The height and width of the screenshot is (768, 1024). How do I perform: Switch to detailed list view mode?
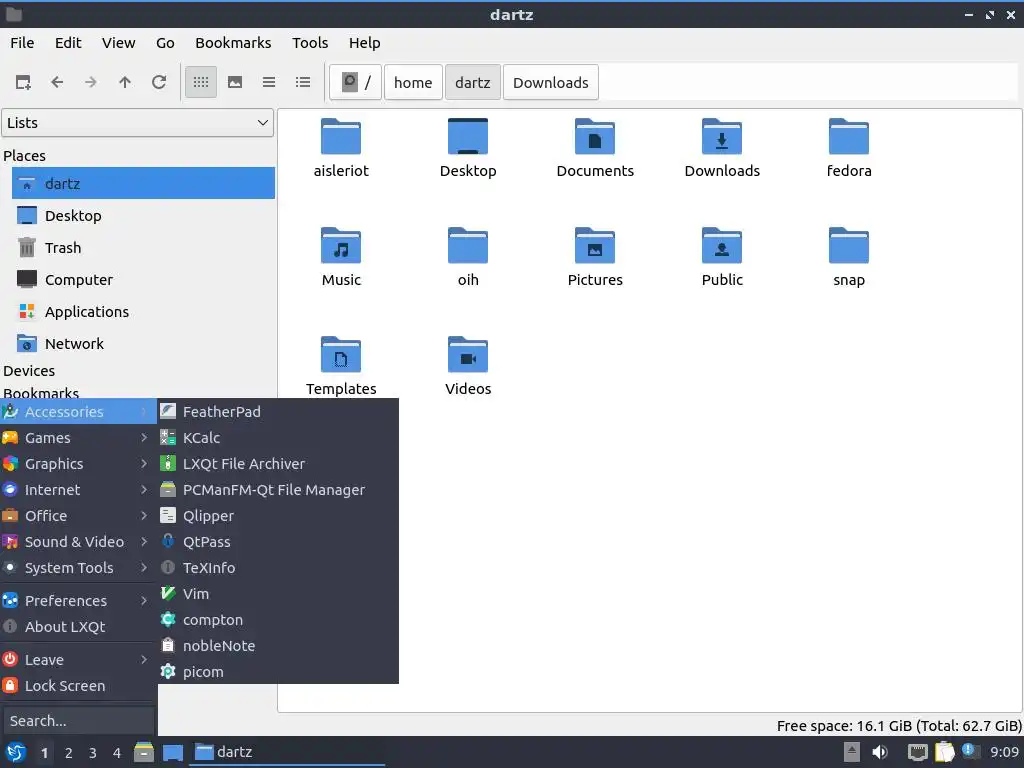(303, 82)
